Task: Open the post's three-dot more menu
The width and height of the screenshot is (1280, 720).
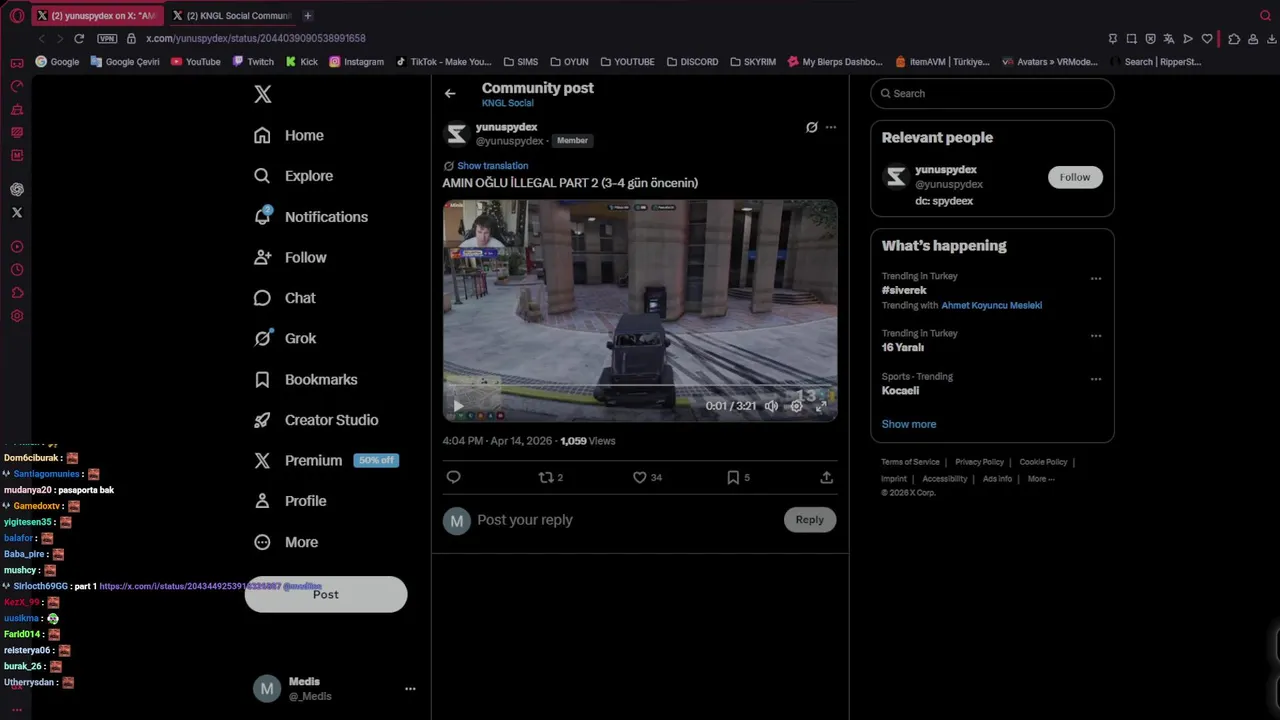Action: click(830, 127)
